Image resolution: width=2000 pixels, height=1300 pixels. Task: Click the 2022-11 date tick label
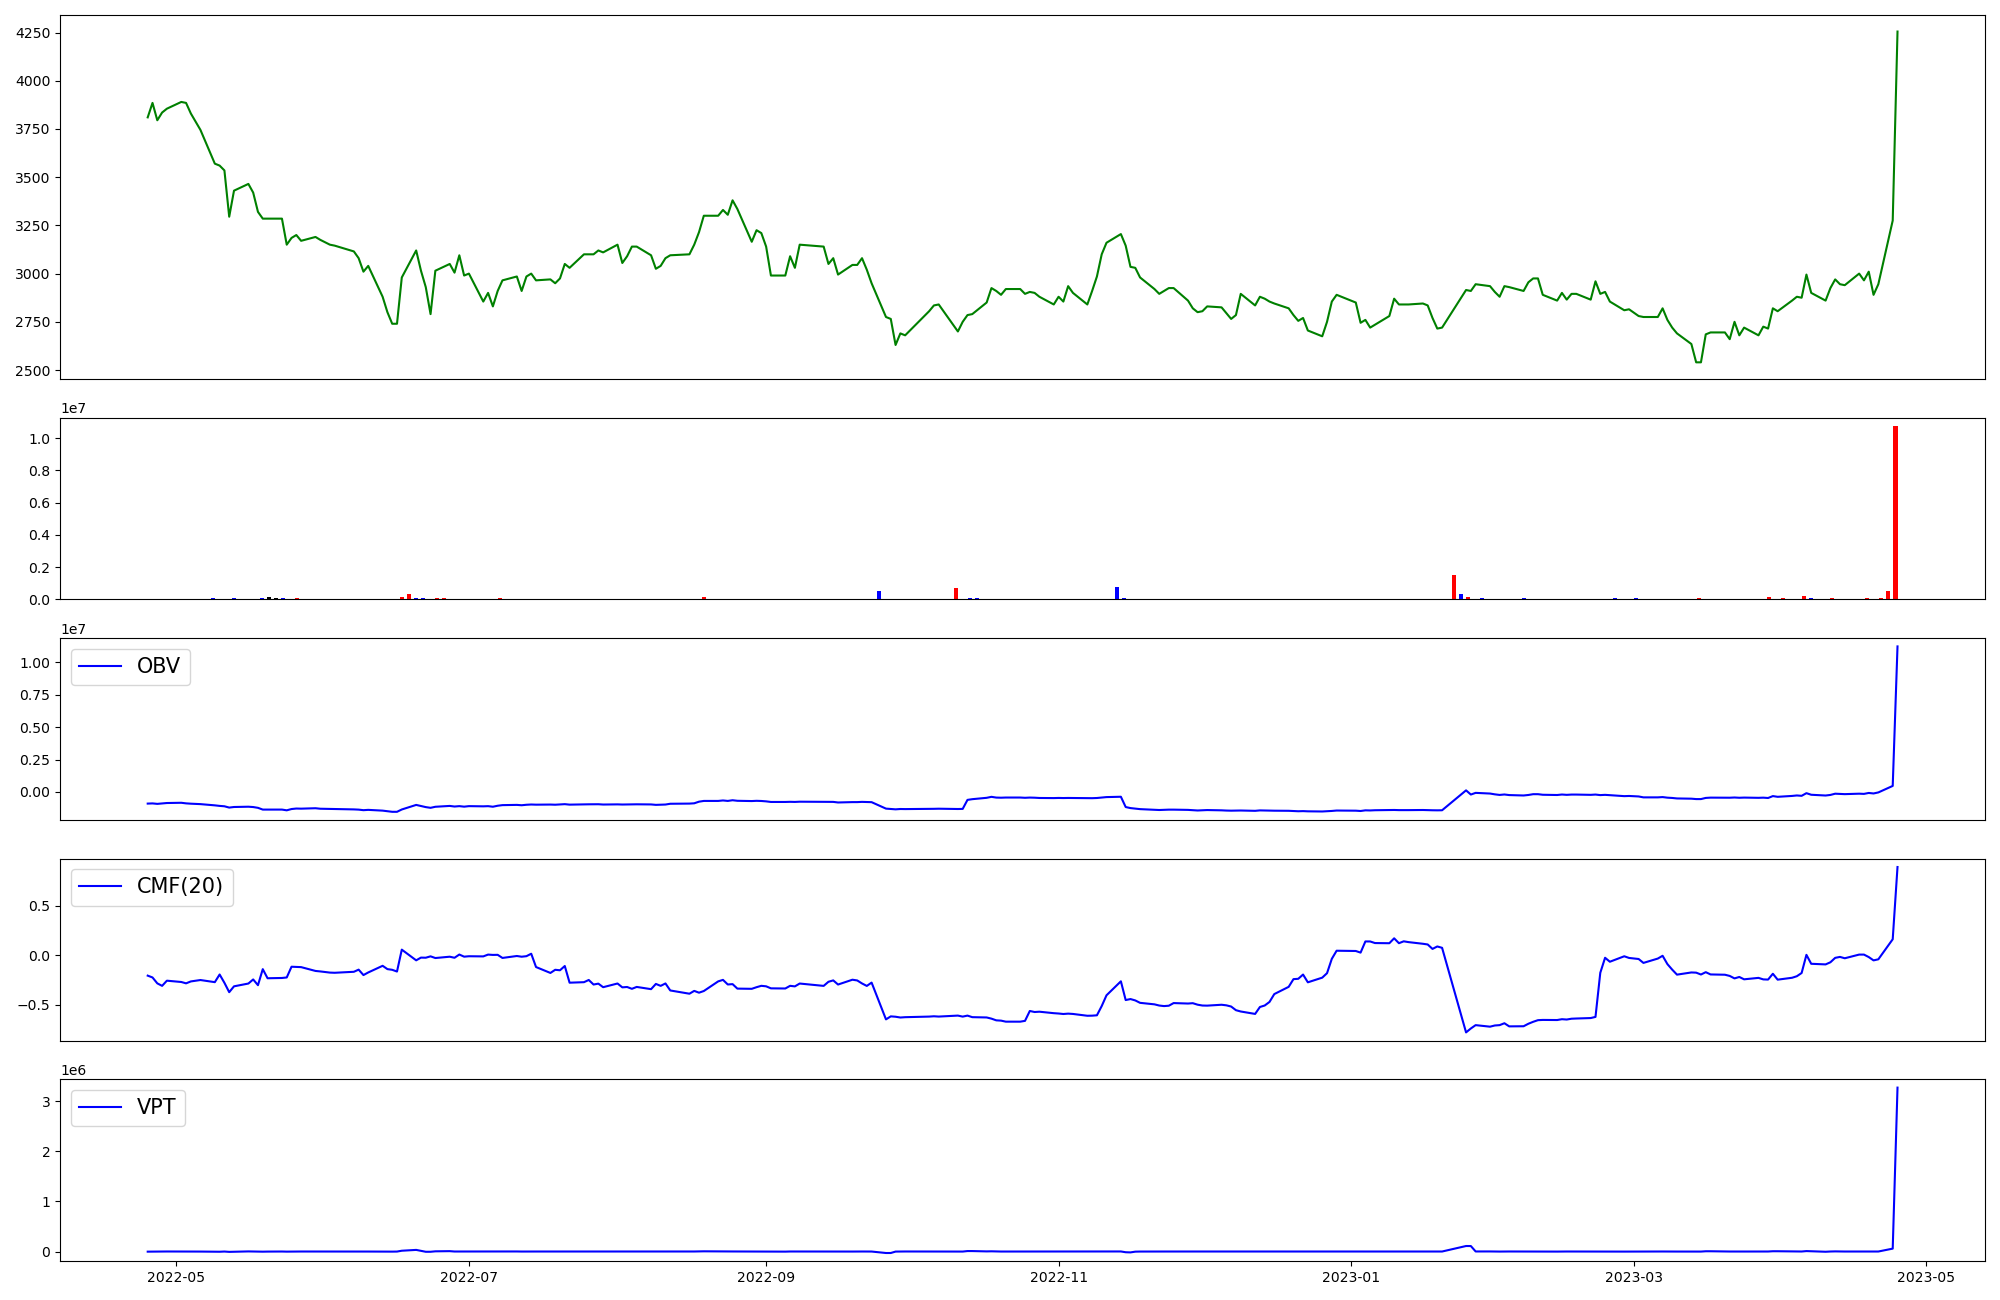[1059, 1276]
